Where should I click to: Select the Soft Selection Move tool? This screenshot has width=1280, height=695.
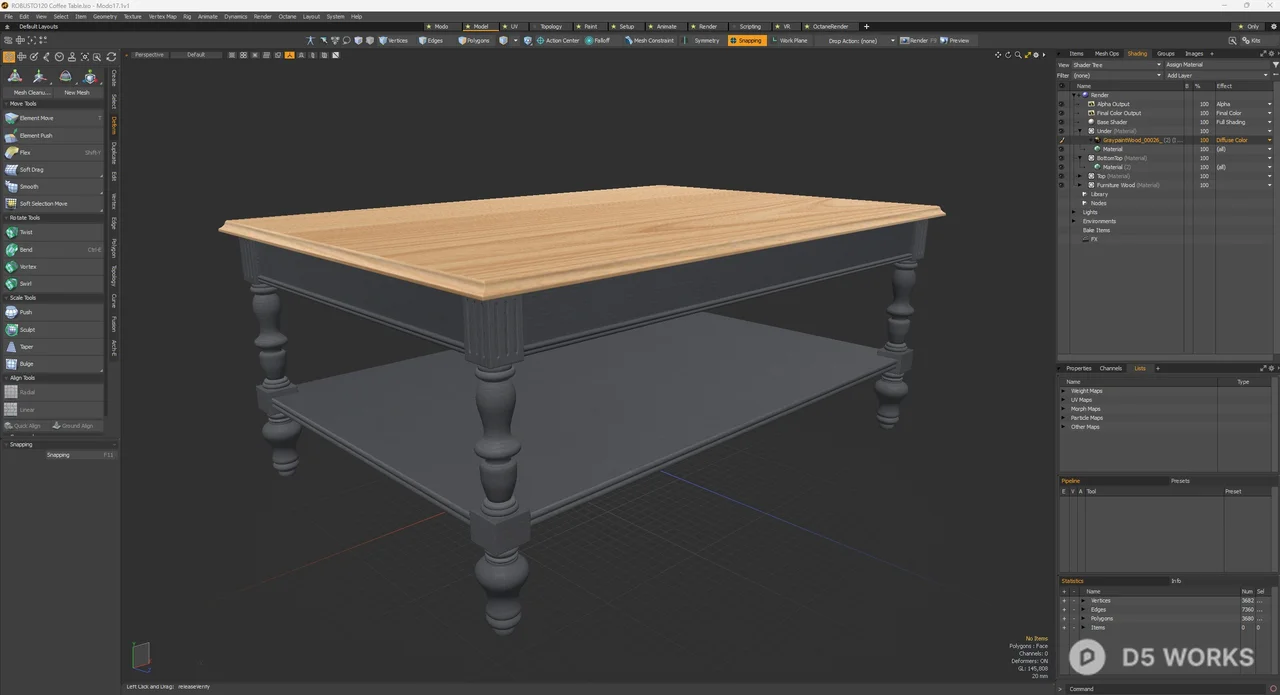point(53,203)
